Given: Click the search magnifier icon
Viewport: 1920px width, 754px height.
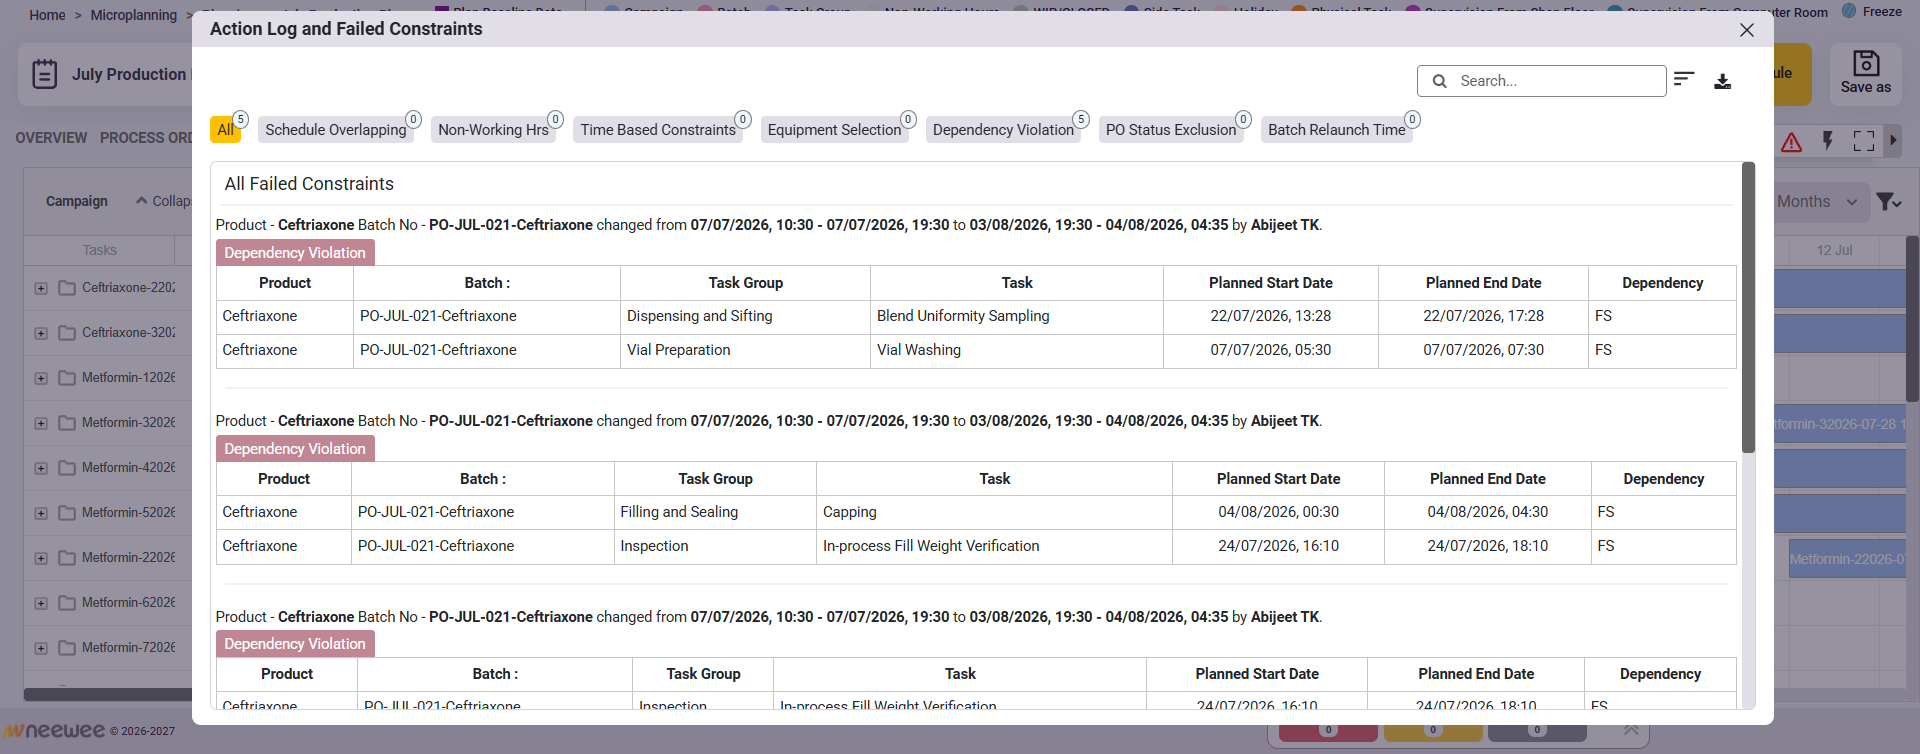Looking at the screenshot, I should click(1439, 81).
